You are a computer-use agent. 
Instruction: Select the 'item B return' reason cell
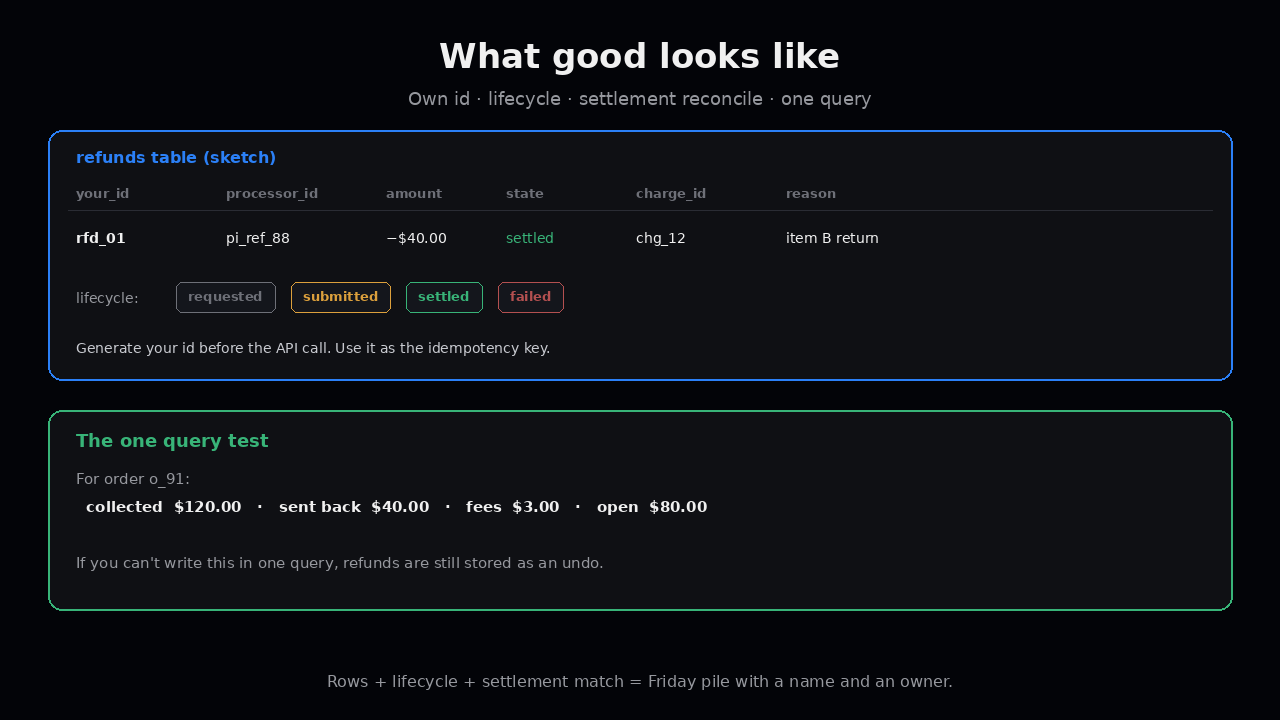pos(832,238)
